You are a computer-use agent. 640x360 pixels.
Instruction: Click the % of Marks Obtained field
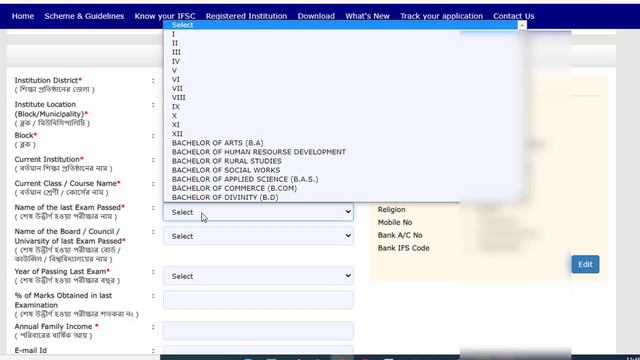point(258,300)
